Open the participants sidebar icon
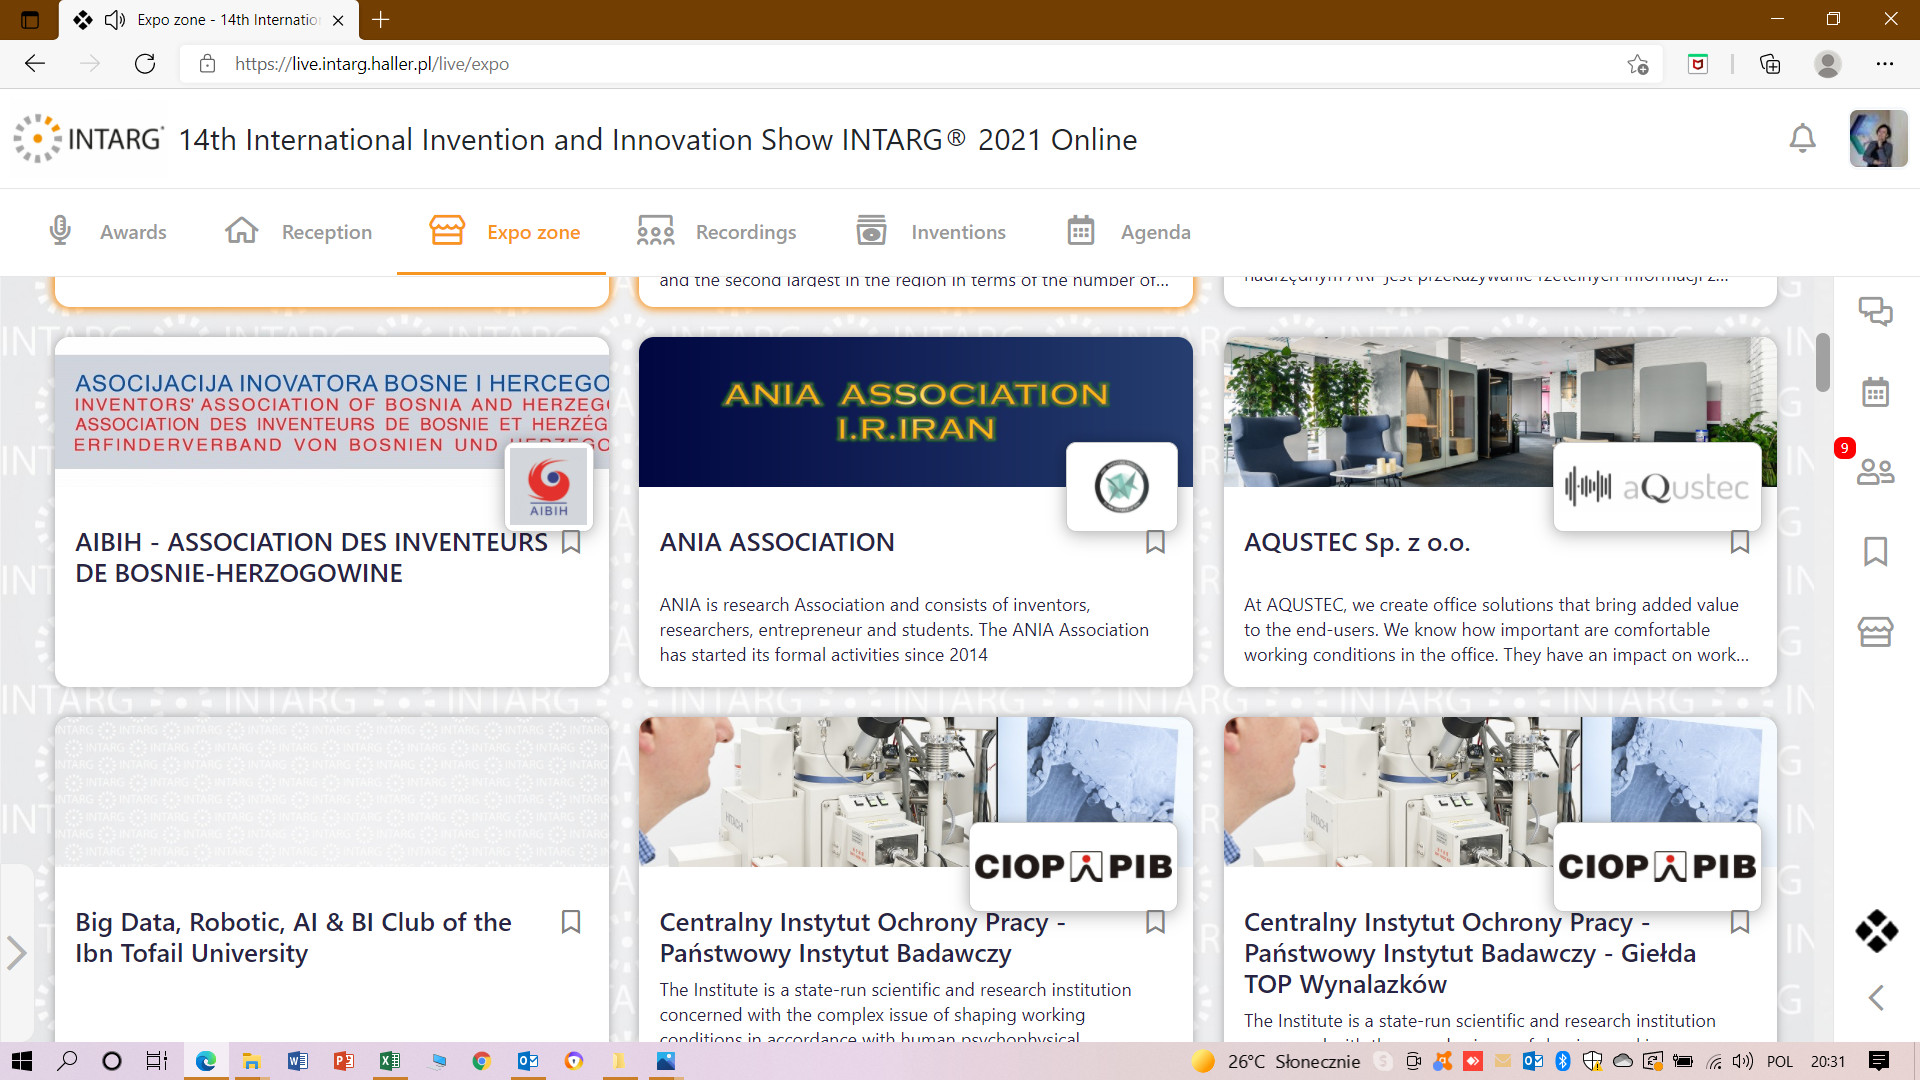Image resolution: width=1920 pixels, height=1080 pixels. coord(1875,471)
